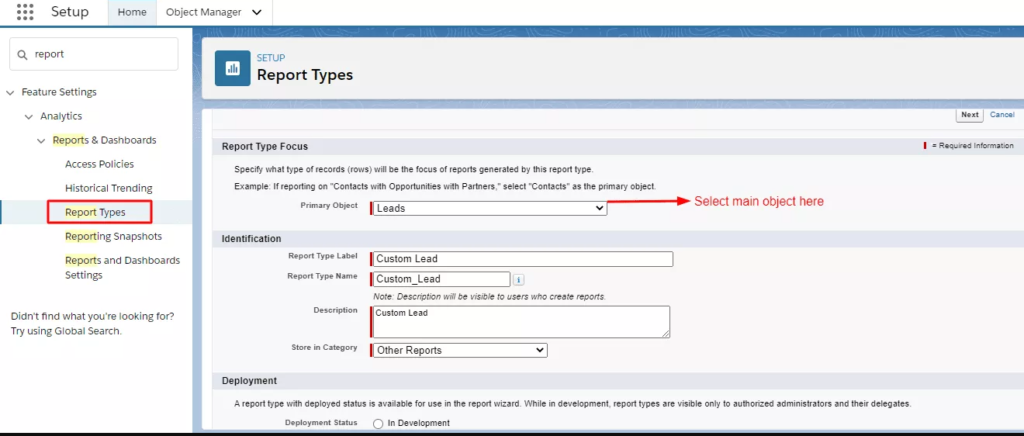Screen dimensions: 1024x436
Task: Click the Quick Find search box
Action: [93, 54]
